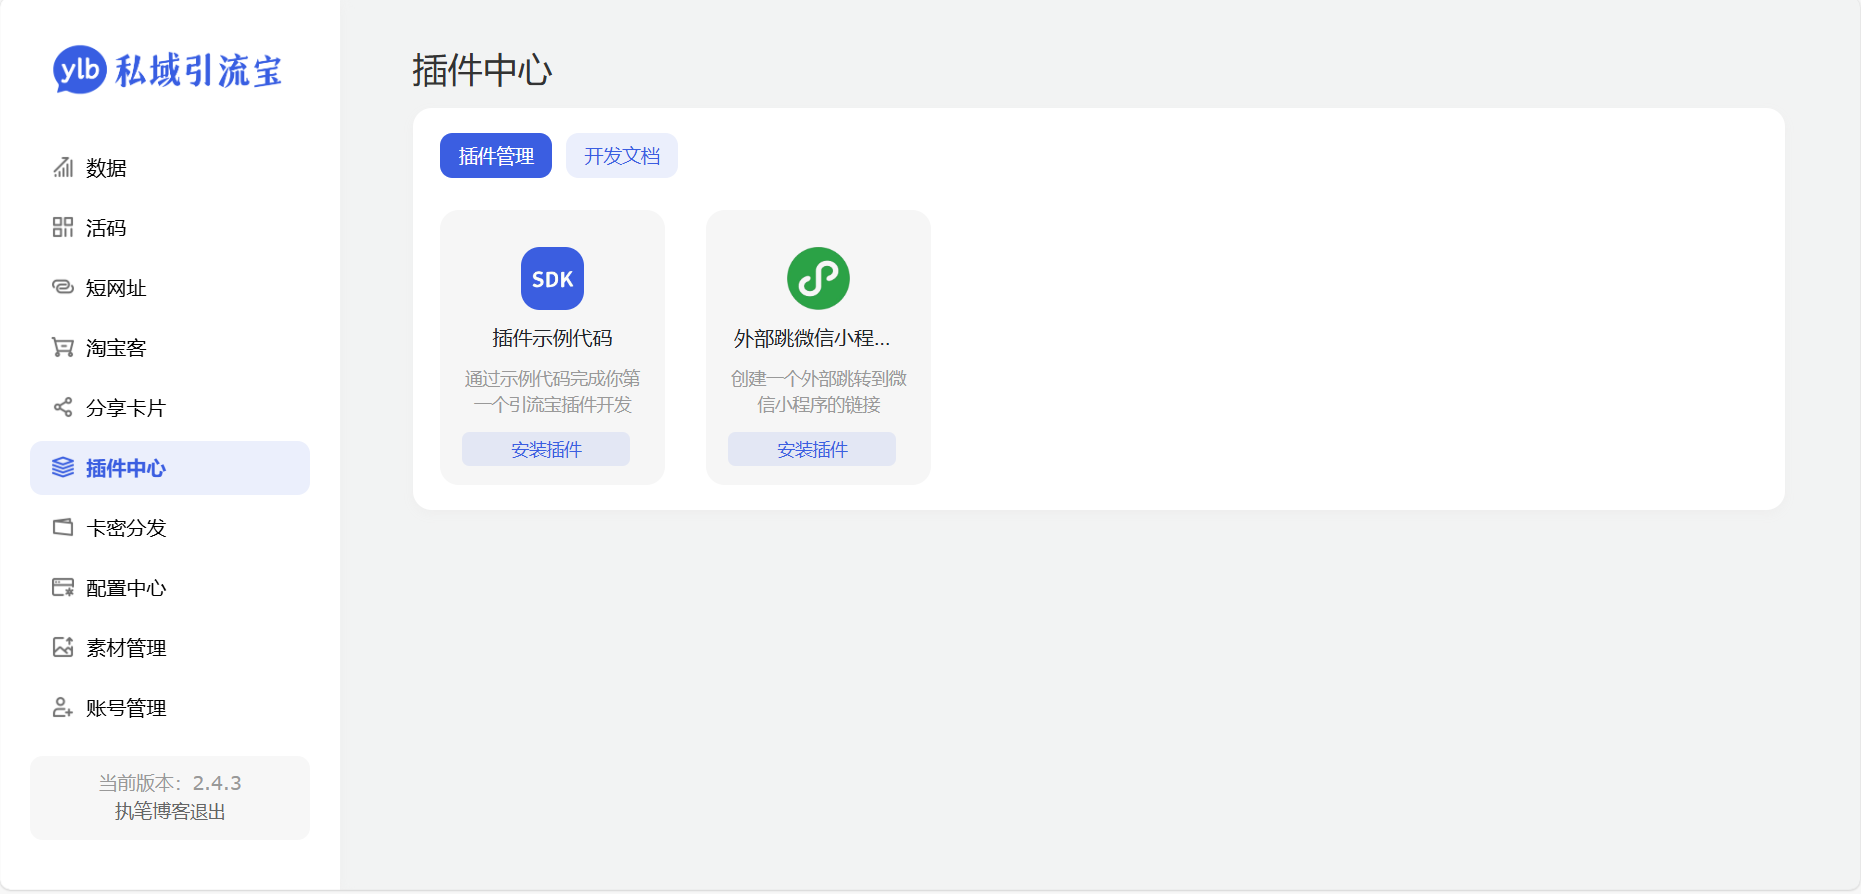Click the blue SDK plugin icon
The width and height of the screenshot is (1861, 894).
pyautogui.click(x=552, y=278)
